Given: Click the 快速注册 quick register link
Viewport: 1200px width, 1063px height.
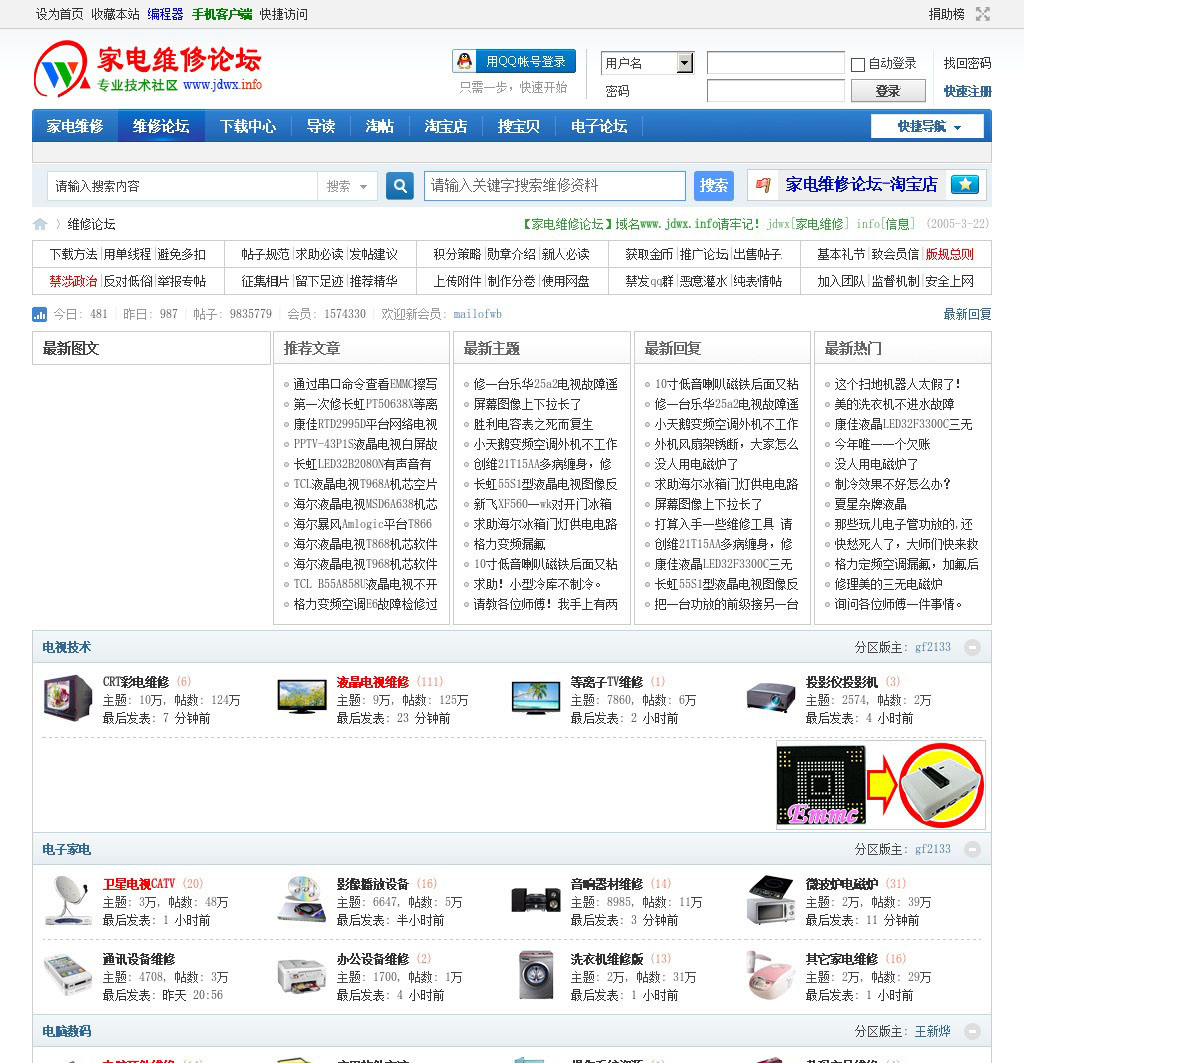Looking at the screenshot, I should click(x=967, y=91).
